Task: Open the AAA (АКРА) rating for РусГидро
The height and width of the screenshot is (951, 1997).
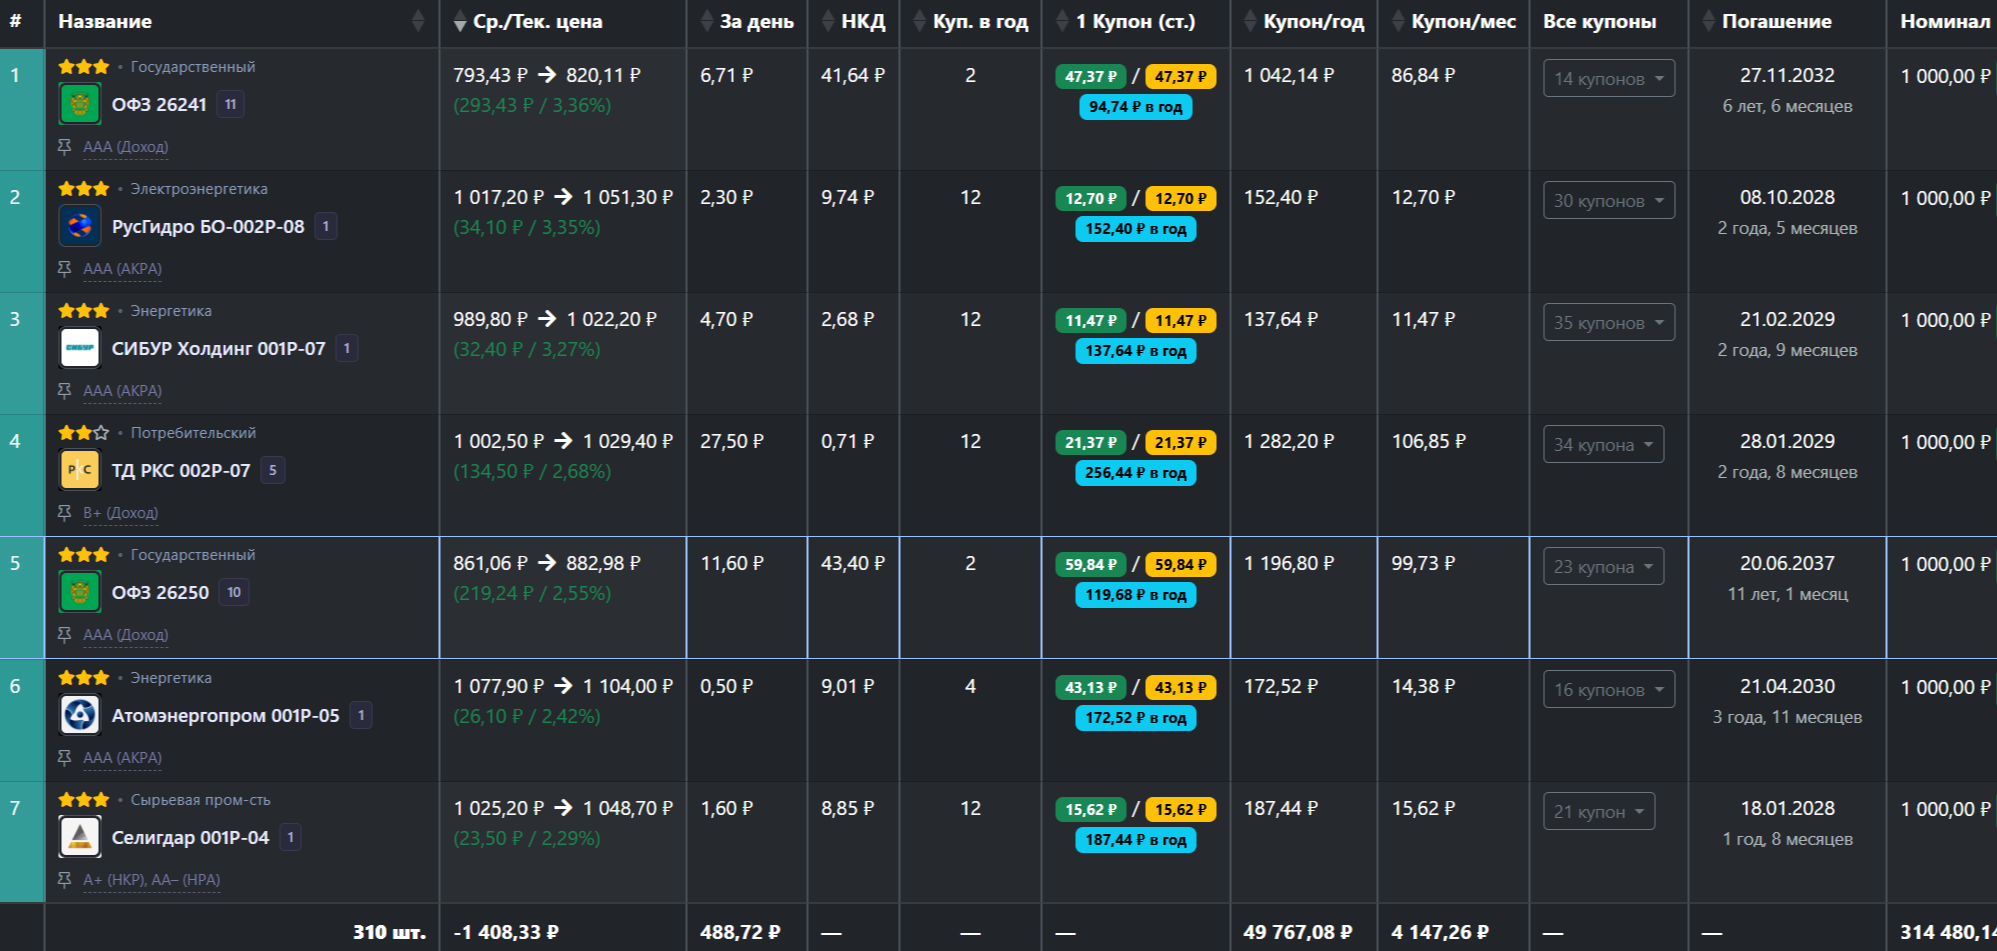Action: pyautogui.click(x=122, y=269)
